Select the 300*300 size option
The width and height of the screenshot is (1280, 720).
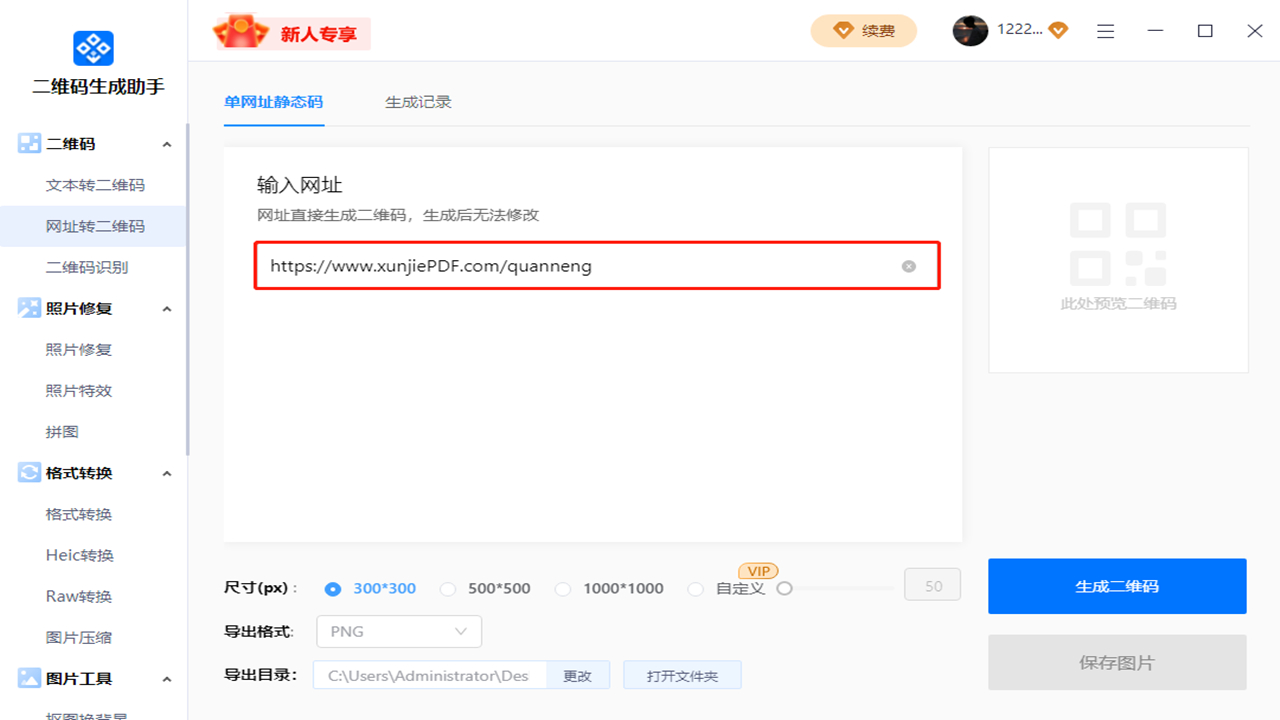point(333,589)
